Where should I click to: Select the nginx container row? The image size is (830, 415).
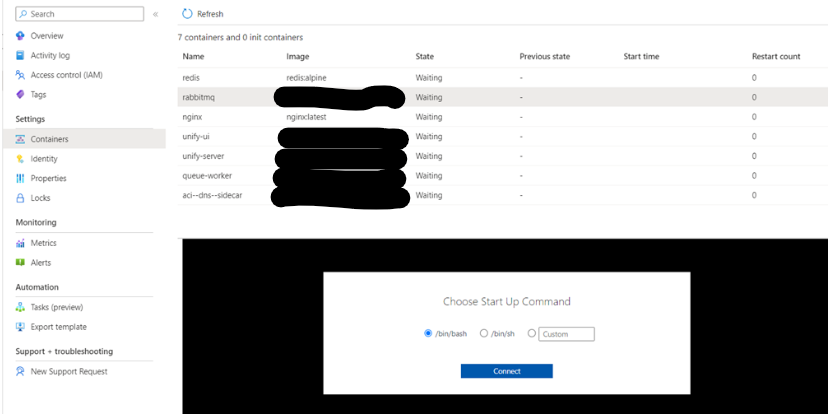point(503,117)
